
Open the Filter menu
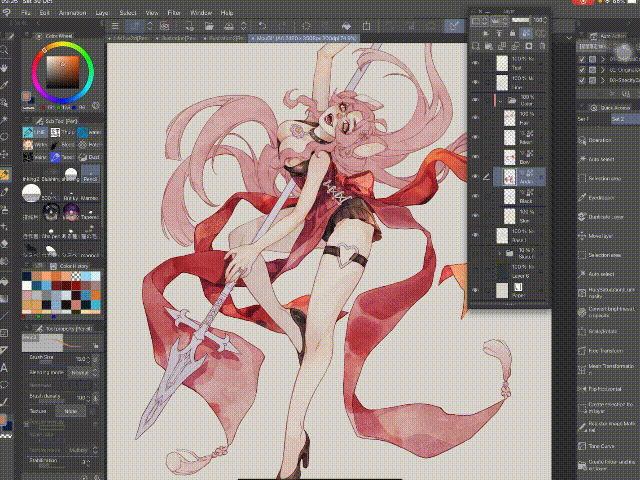click(x=174, y=13)
